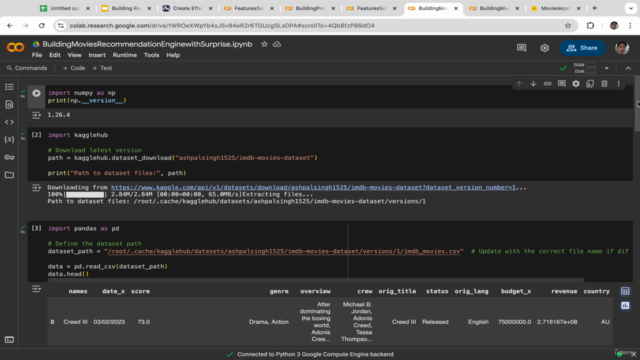The width and height of the screenshot is (640, 360).
Task: Move the selected cell down
Action: [x=533, y=84]
